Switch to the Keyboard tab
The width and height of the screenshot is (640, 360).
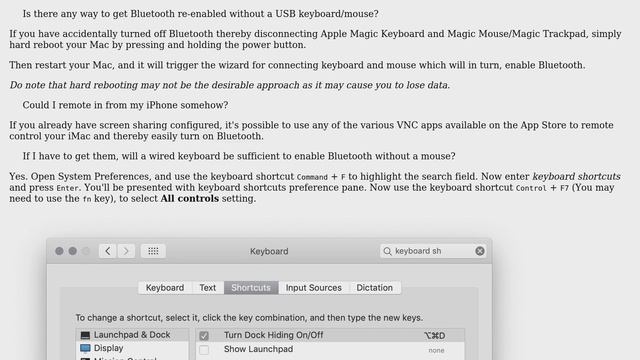point(165,288)
